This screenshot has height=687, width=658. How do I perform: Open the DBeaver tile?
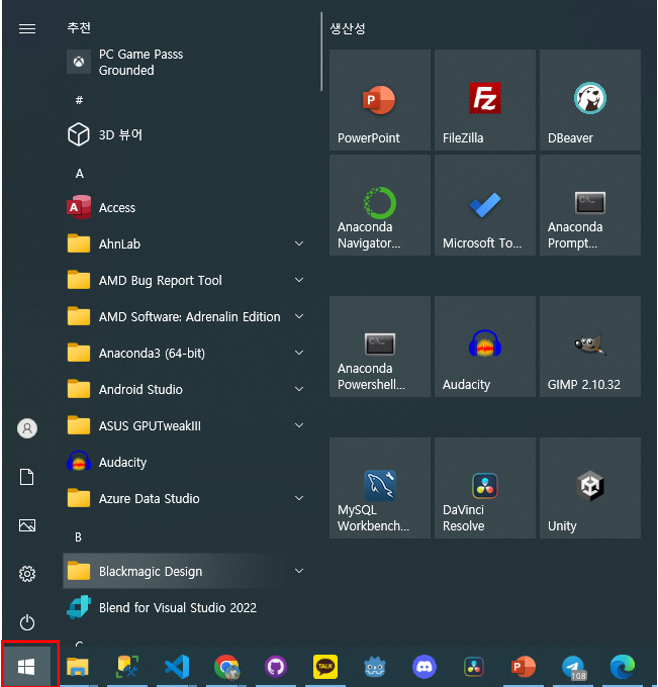coord(590,100)
